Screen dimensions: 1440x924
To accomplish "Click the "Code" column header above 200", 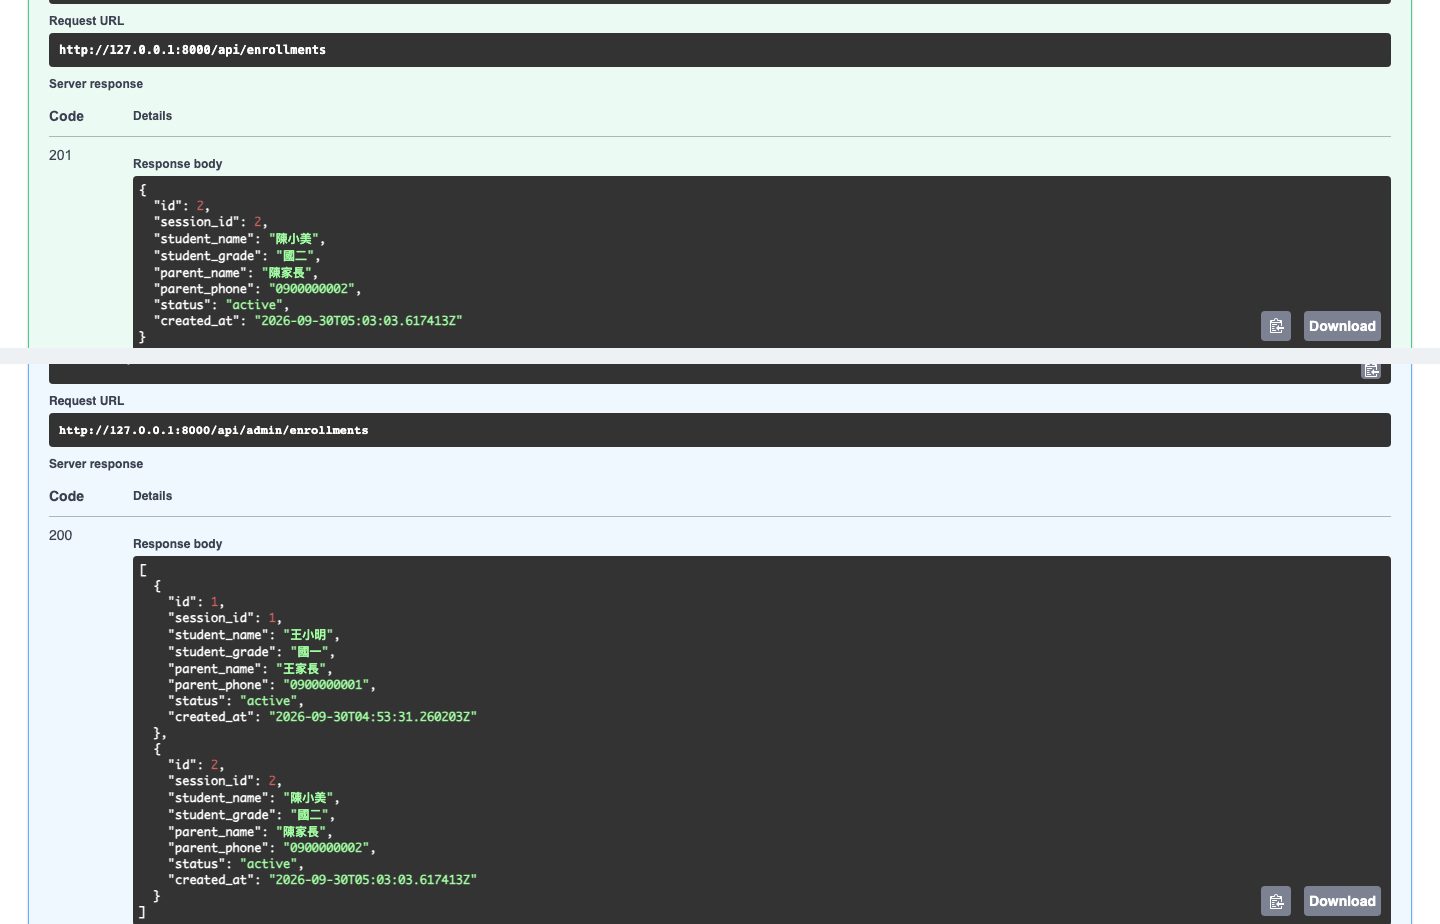I will point(67,496).
